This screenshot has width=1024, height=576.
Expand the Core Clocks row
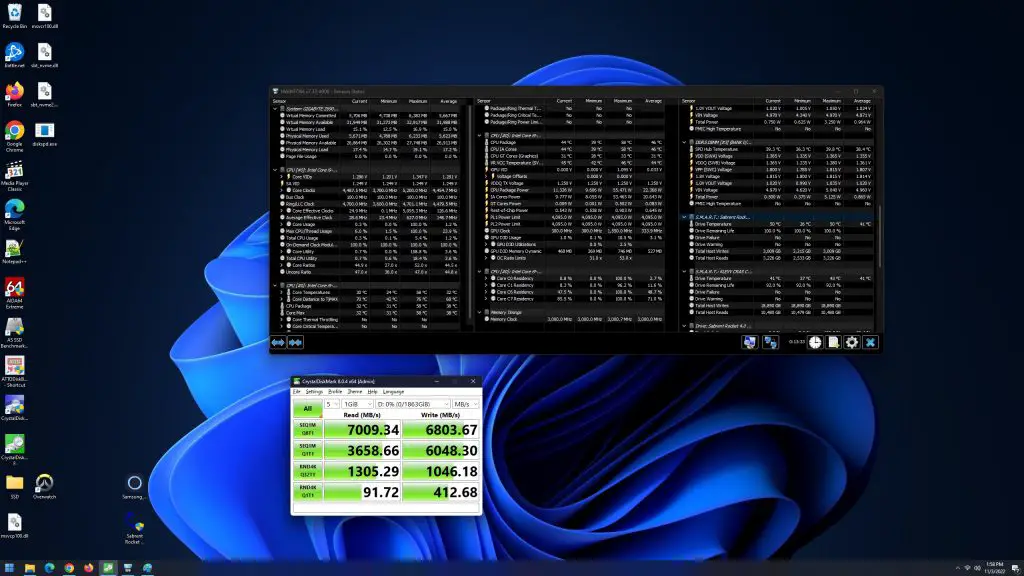tap(282, 190)
